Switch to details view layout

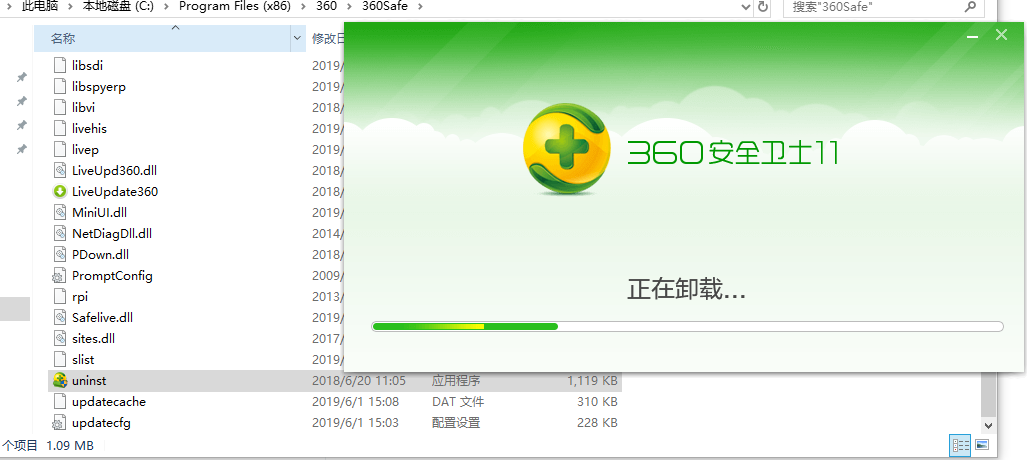tap(960, 444)
